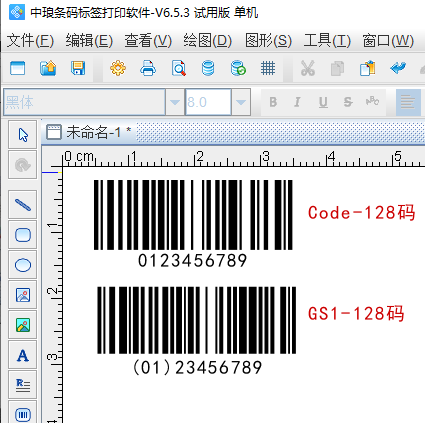Open the 绘图(D) menu
Screen dimensions: 425x423
coord(208,41)
